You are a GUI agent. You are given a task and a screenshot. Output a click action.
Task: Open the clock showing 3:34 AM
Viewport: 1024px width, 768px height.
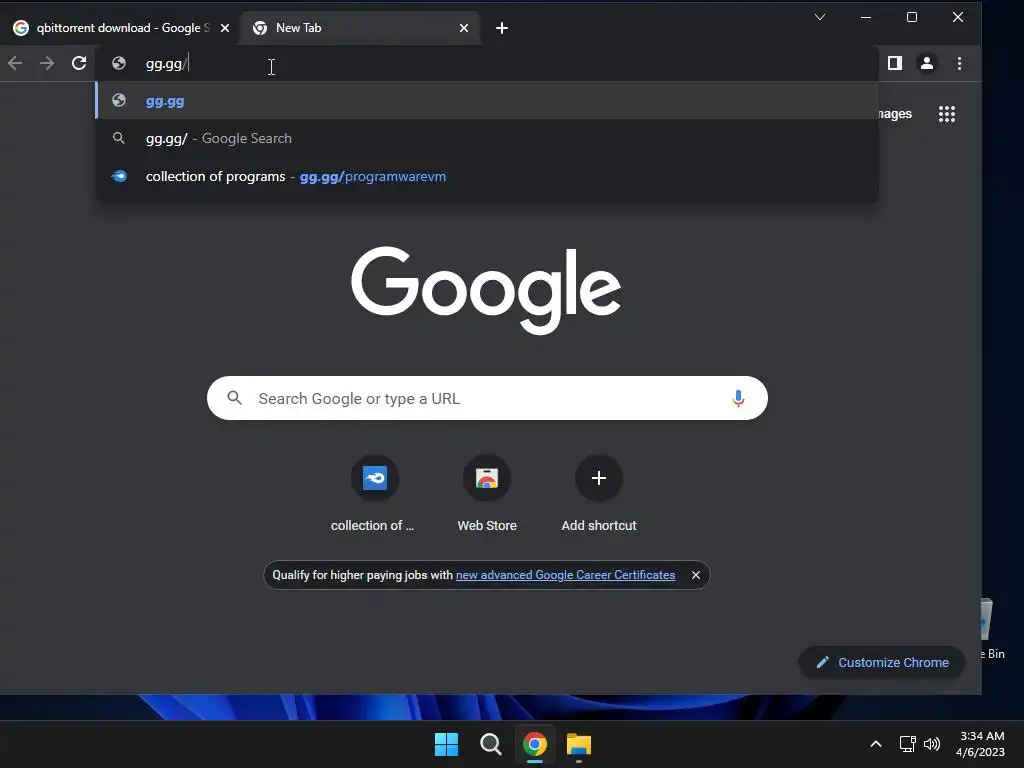coord(980,744)
